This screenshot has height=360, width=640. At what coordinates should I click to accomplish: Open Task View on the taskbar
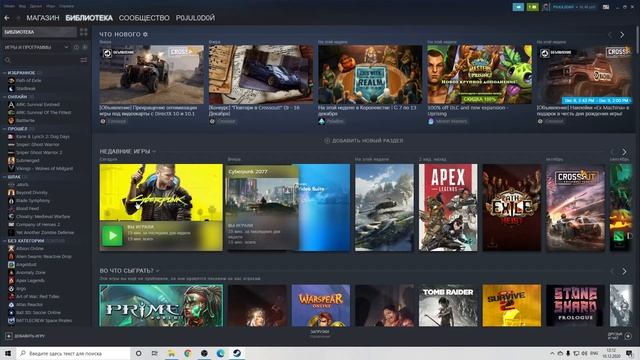[155, 353]
